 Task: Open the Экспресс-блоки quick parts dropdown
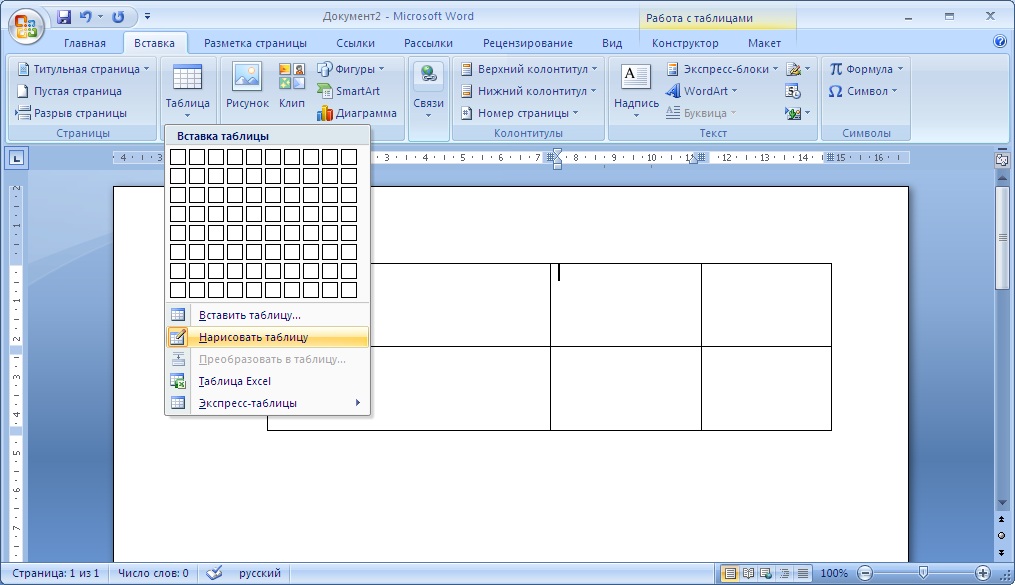[x=722, y=69]
